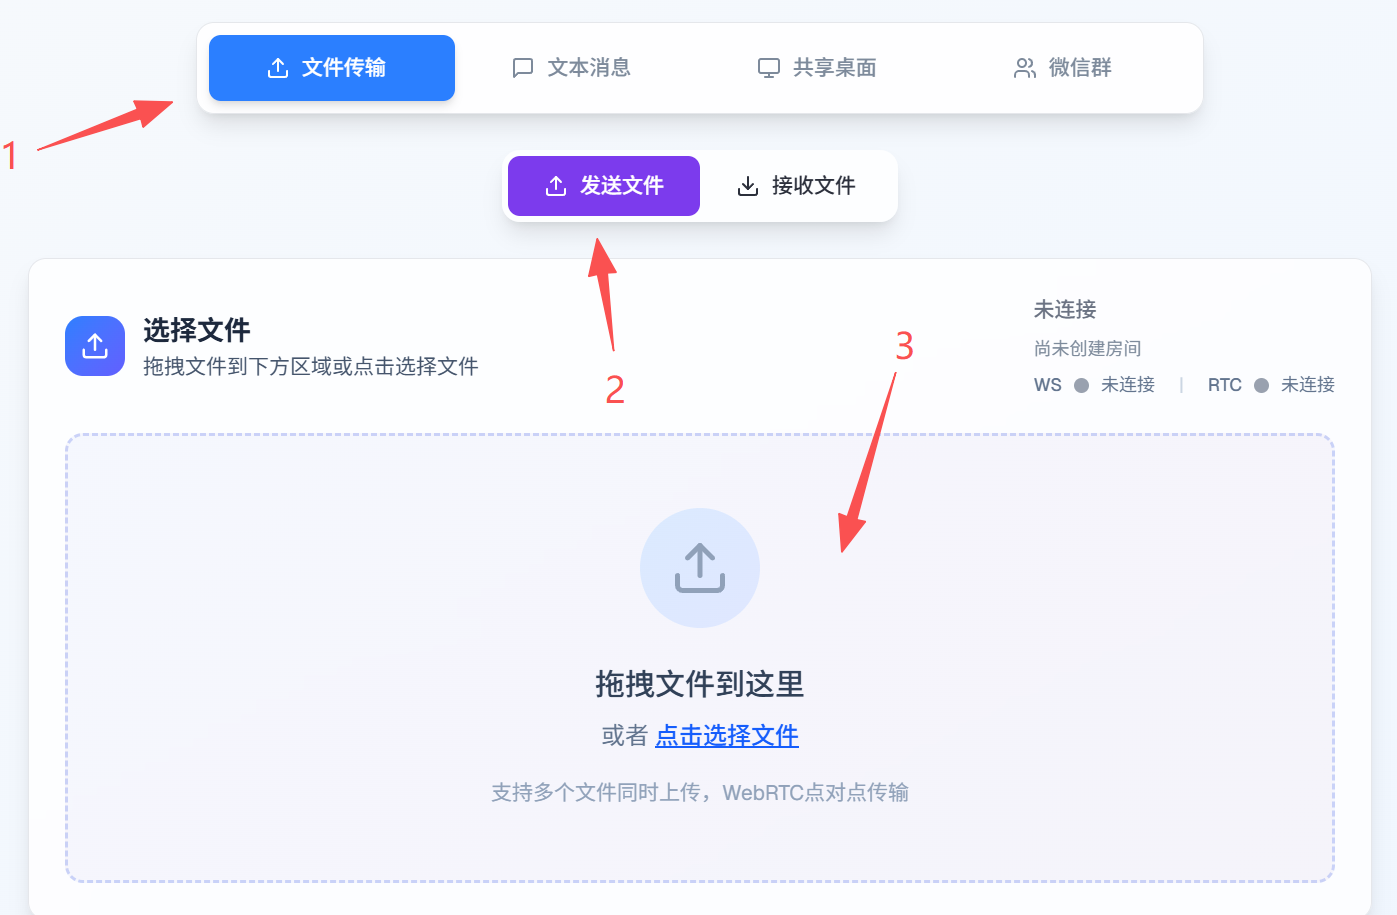Click the RTC connection status dot
Viewport: 1397px width, 915px height.
coord(1261,385)
